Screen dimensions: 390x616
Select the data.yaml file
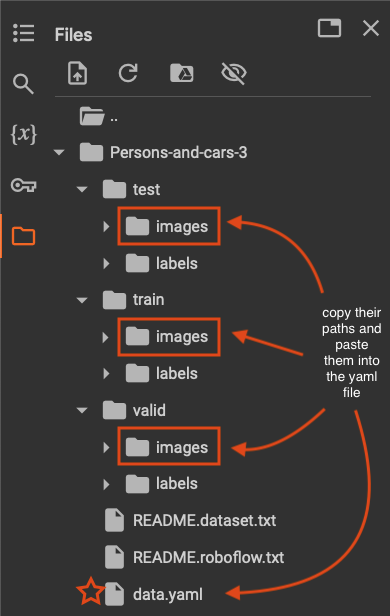[x=154, y=594]
